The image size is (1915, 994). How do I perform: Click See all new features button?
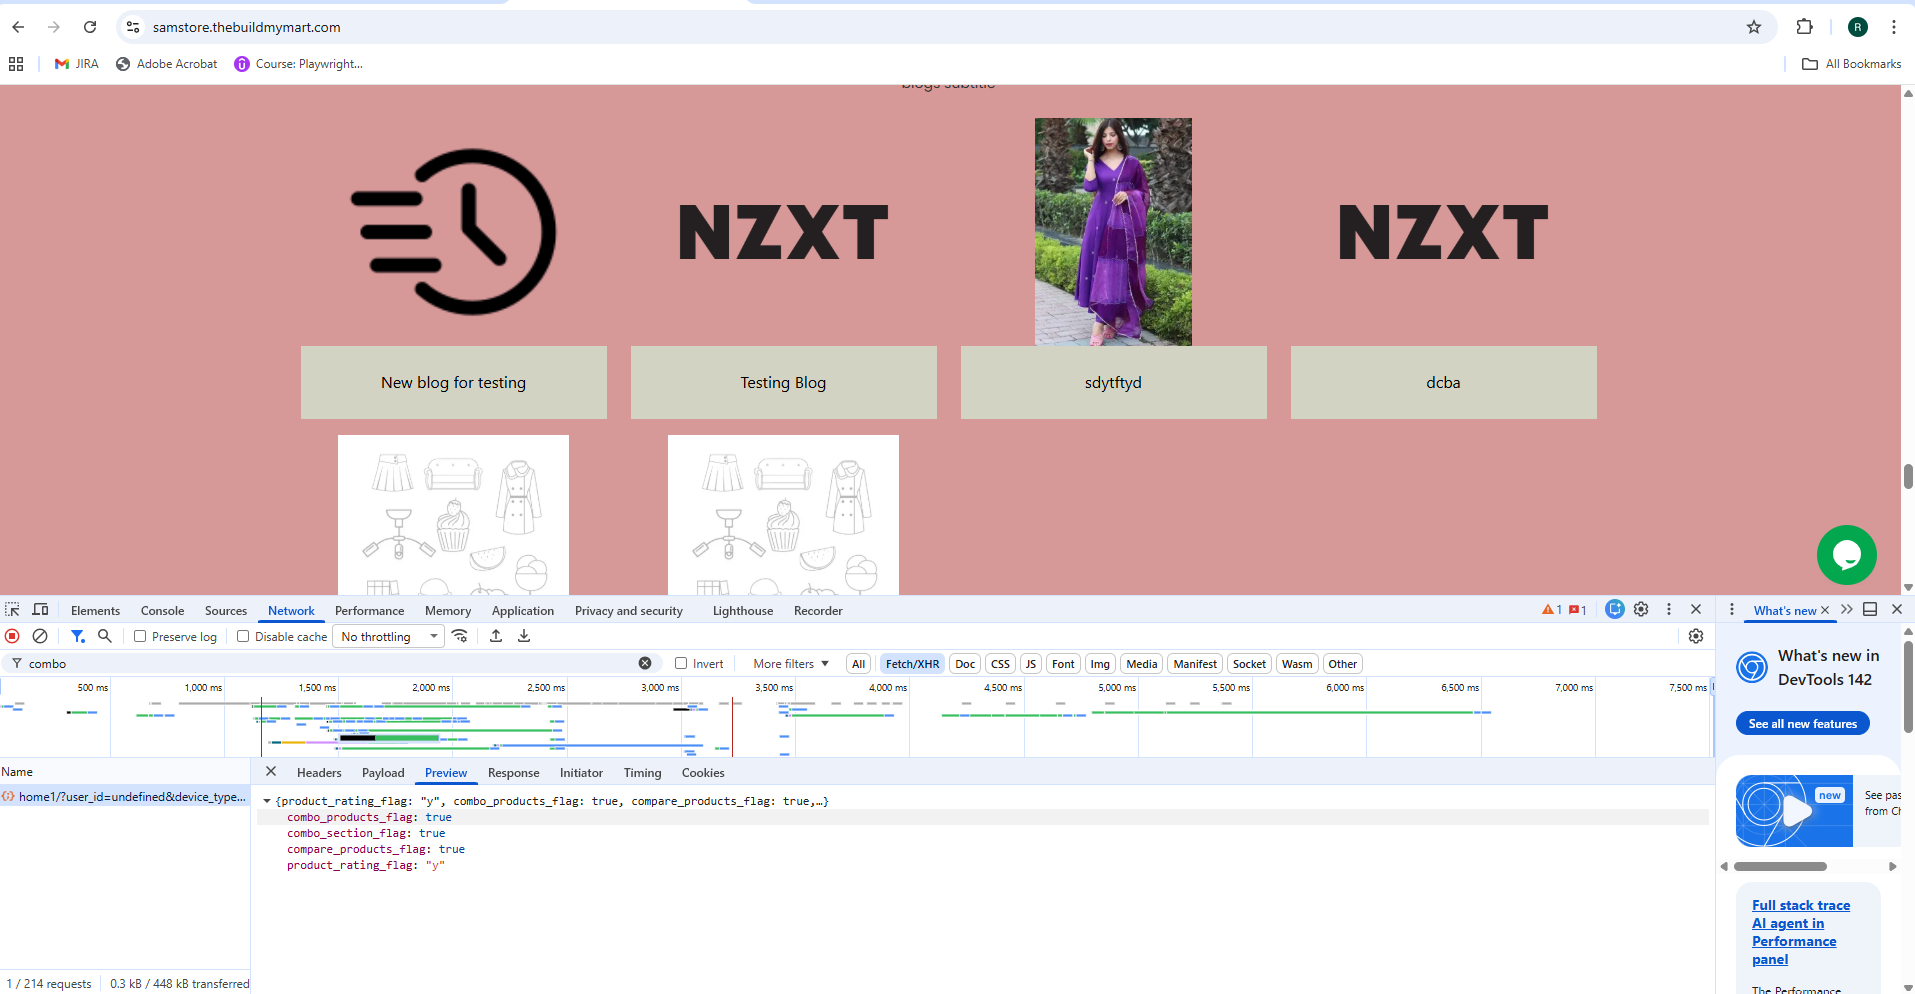click(x=1802, y=724)
